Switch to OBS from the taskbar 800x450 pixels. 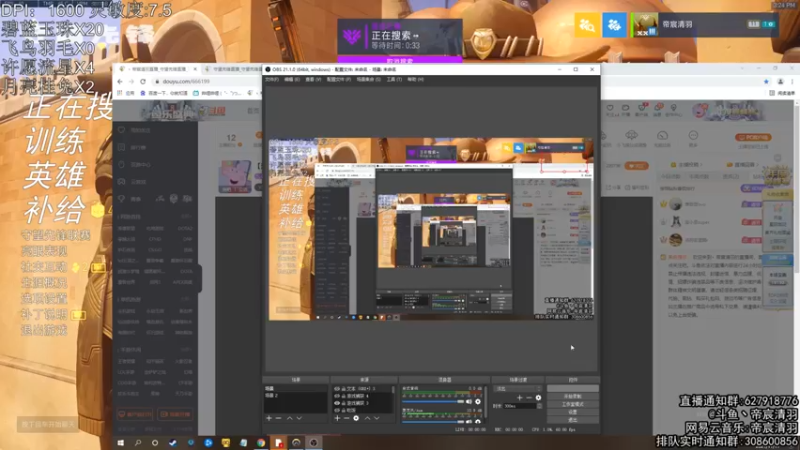point(314,443)
